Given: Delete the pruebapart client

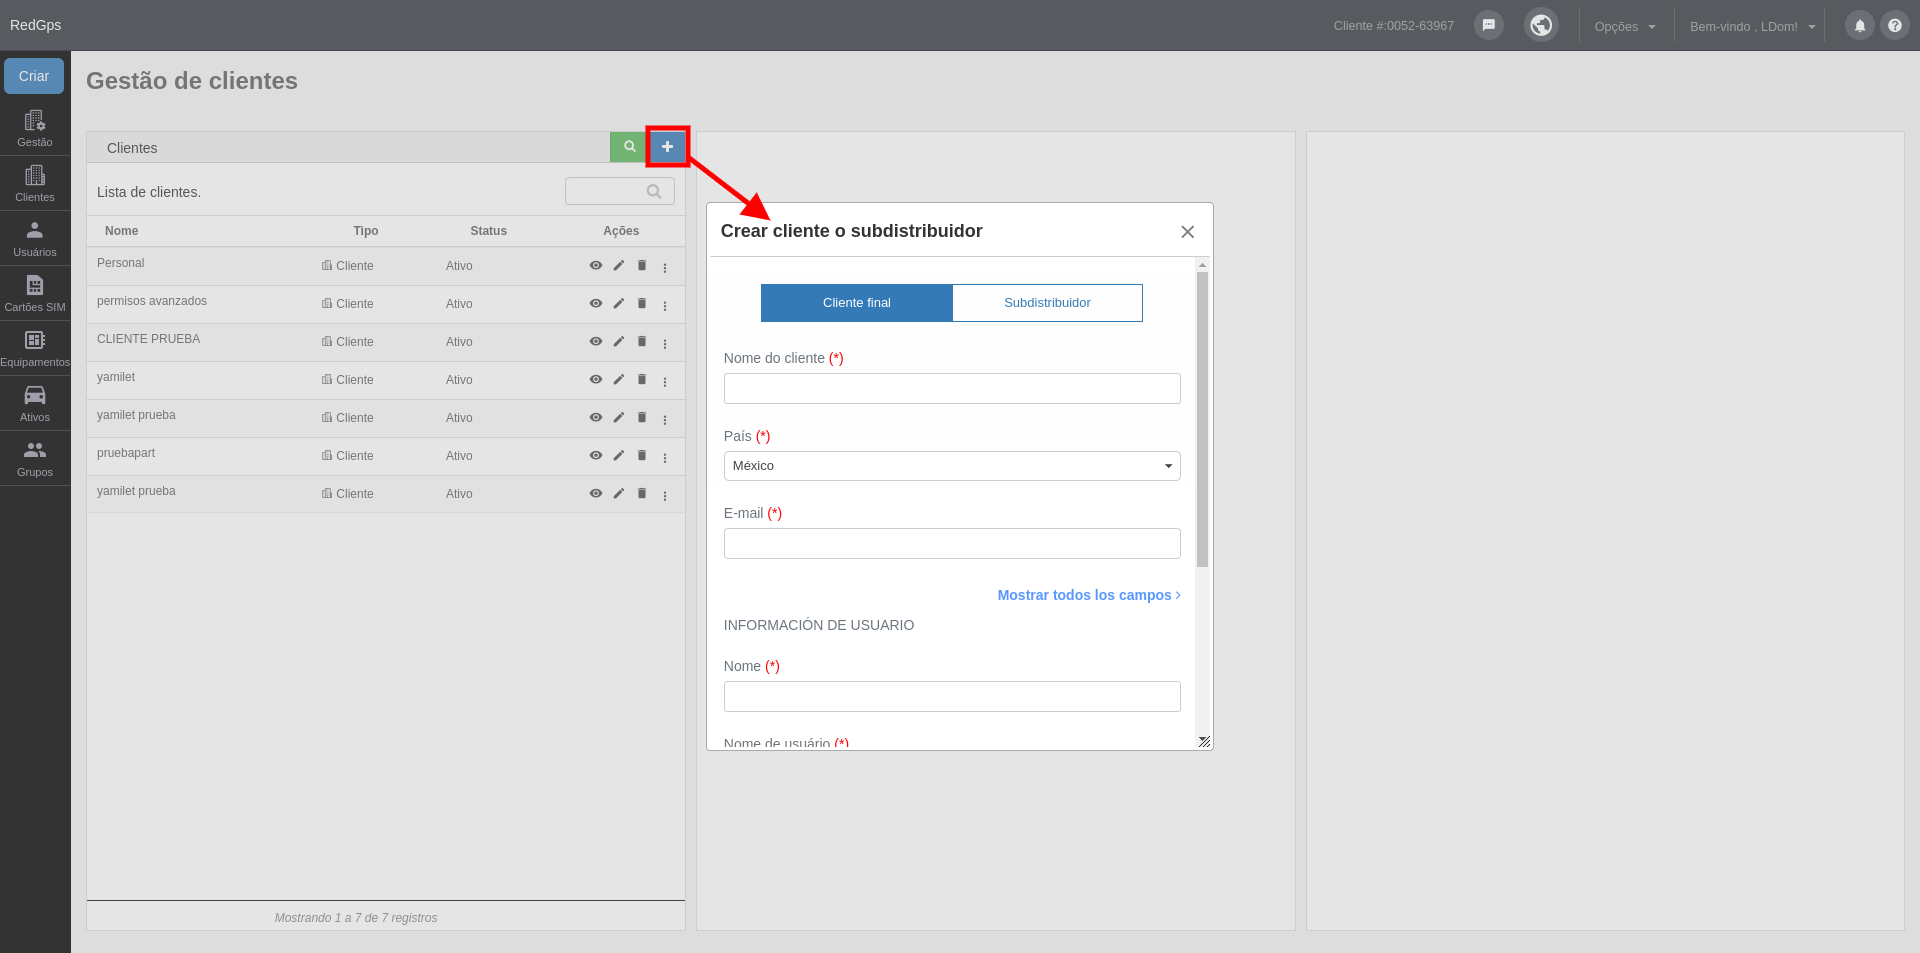Looking at the screenshot, I should 642,456.
